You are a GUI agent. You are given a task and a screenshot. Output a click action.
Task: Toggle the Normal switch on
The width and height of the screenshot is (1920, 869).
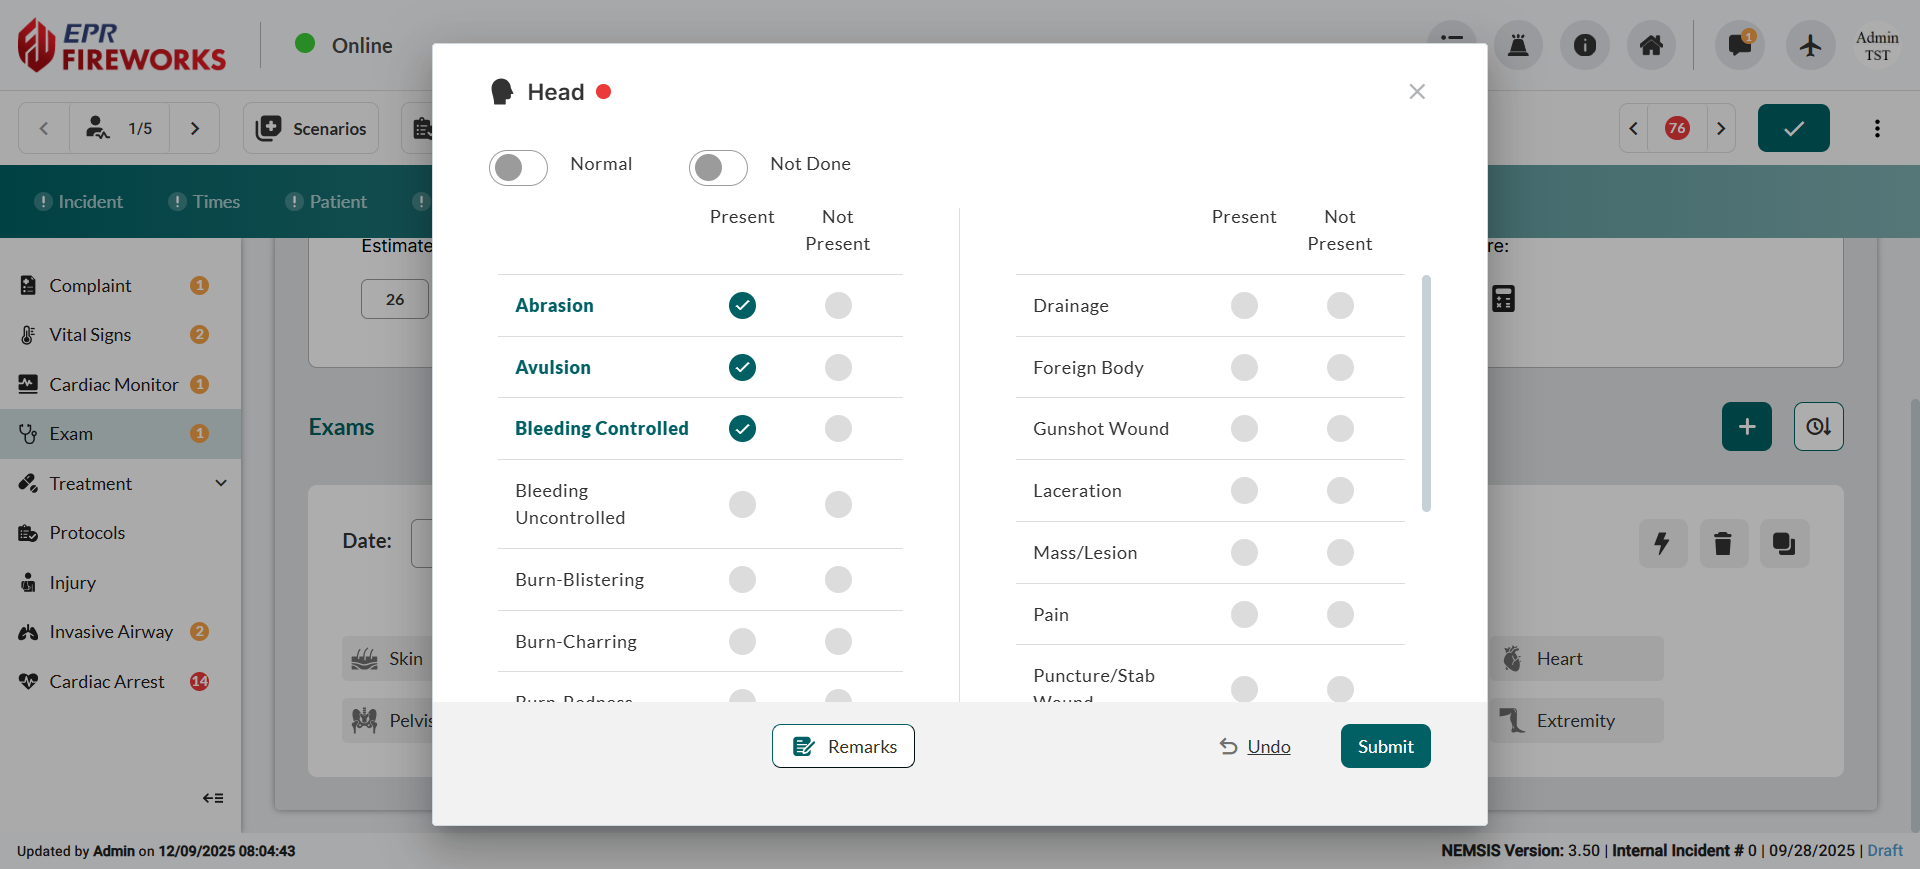tap(518, 167)
